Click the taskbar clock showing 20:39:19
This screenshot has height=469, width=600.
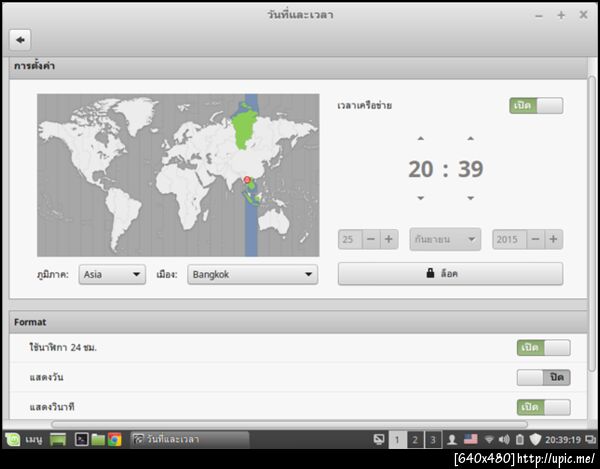point(563,440)
